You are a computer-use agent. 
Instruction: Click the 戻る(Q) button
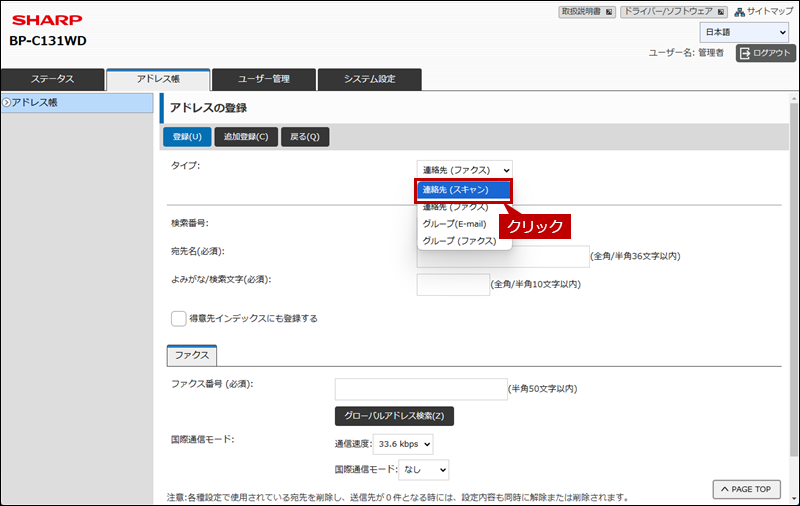coord(305,137)
